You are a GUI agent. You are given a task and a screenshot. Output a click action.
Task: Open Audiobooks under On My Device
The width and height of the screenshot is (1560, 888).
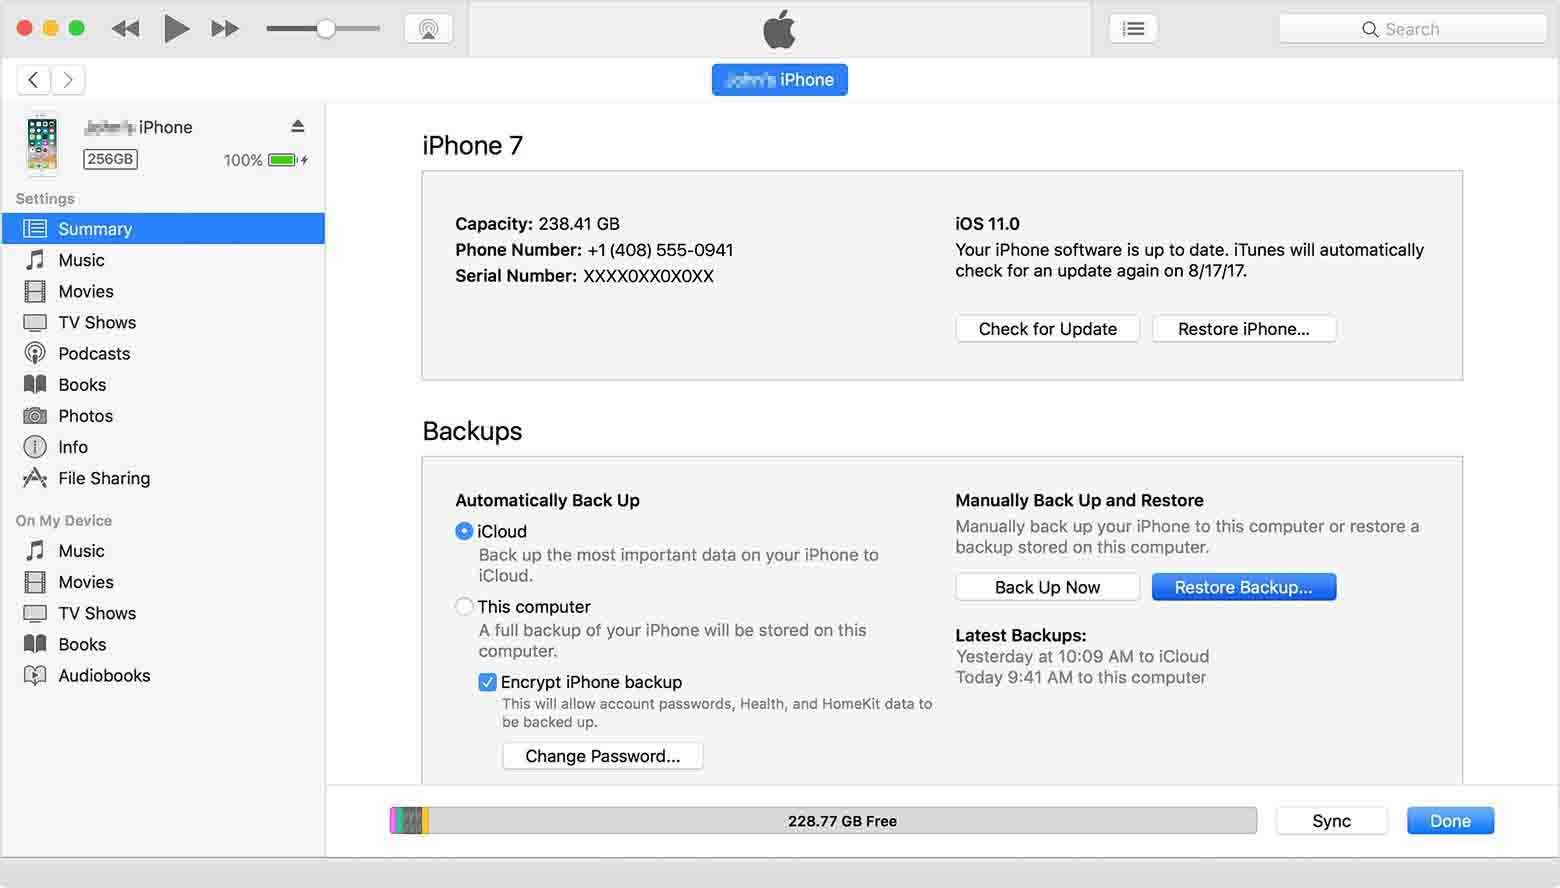(x=104, y=675)
